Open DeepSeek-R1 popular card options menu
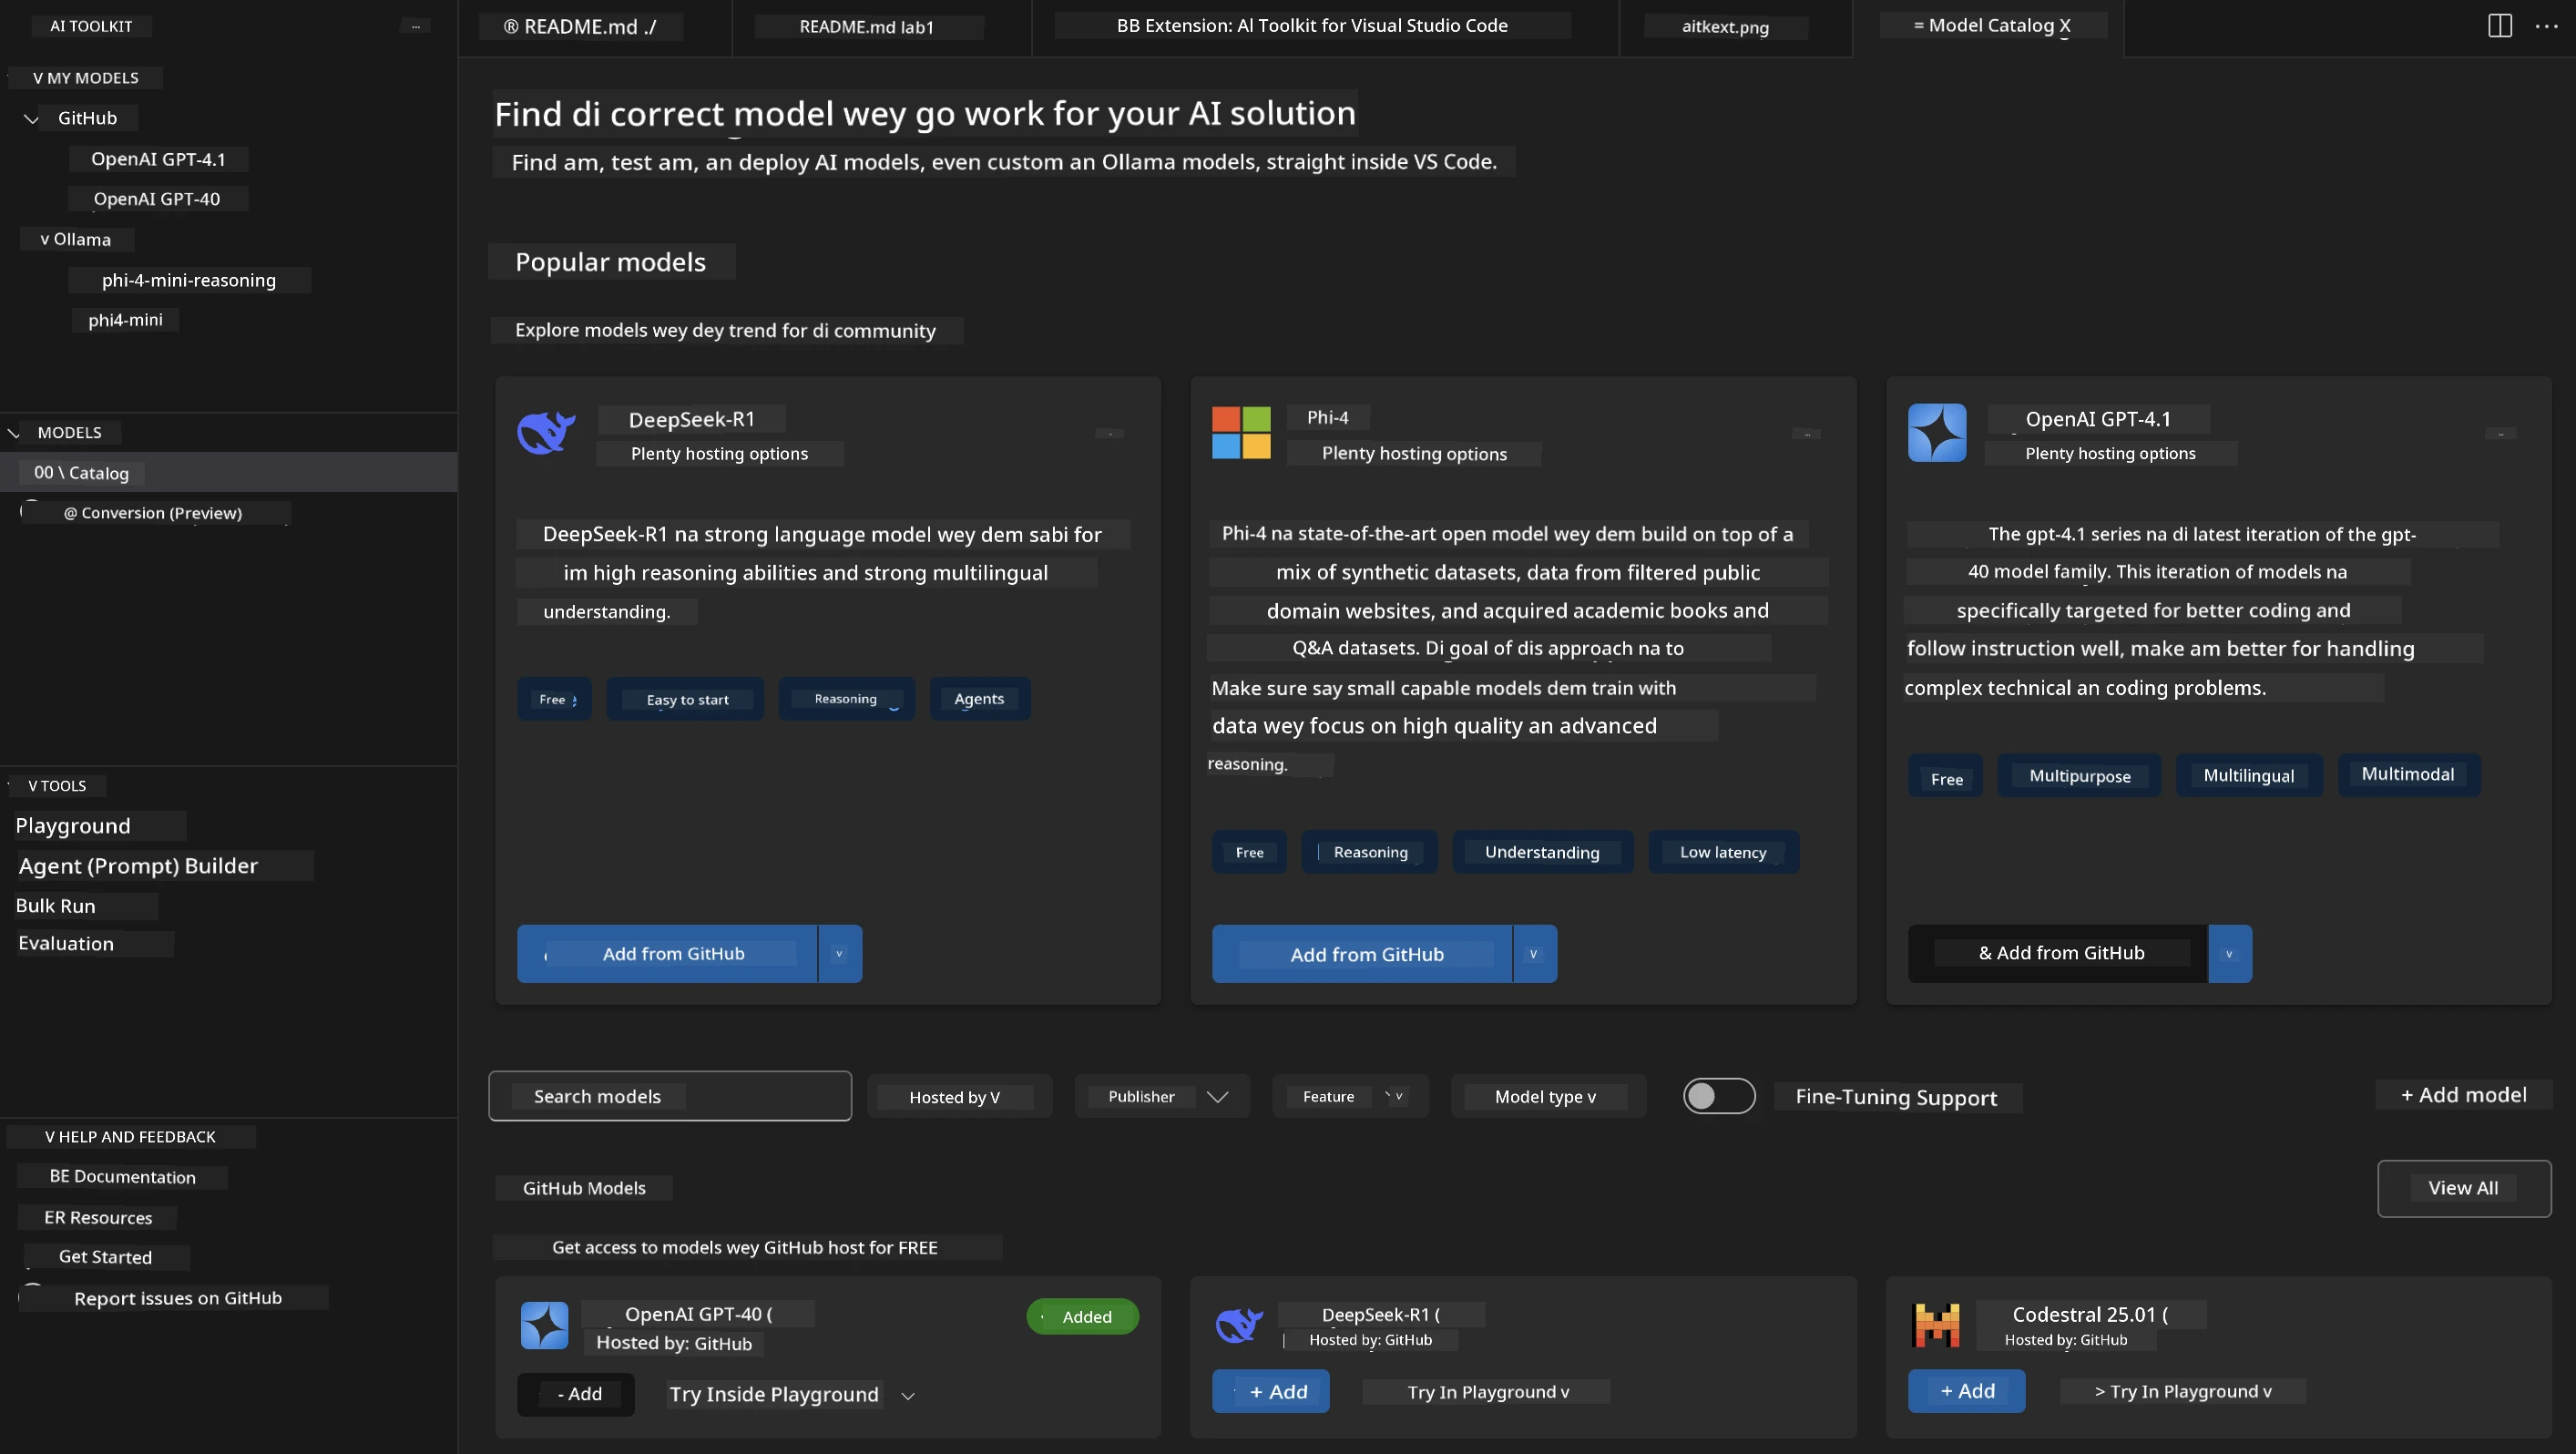This screenshot has width=2576, height=1454. 1109,433
